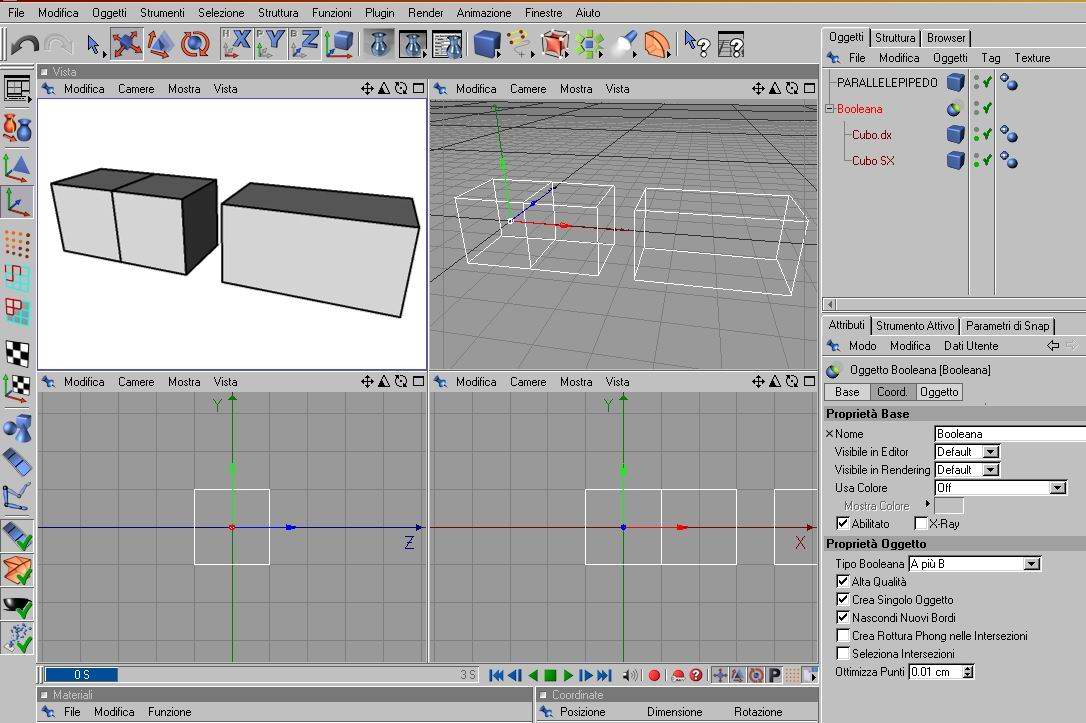The width and height of the screenshot is (1086, 723).
Task: Uncheck Crea Singolo Oggetto
Action: [843, 599]
